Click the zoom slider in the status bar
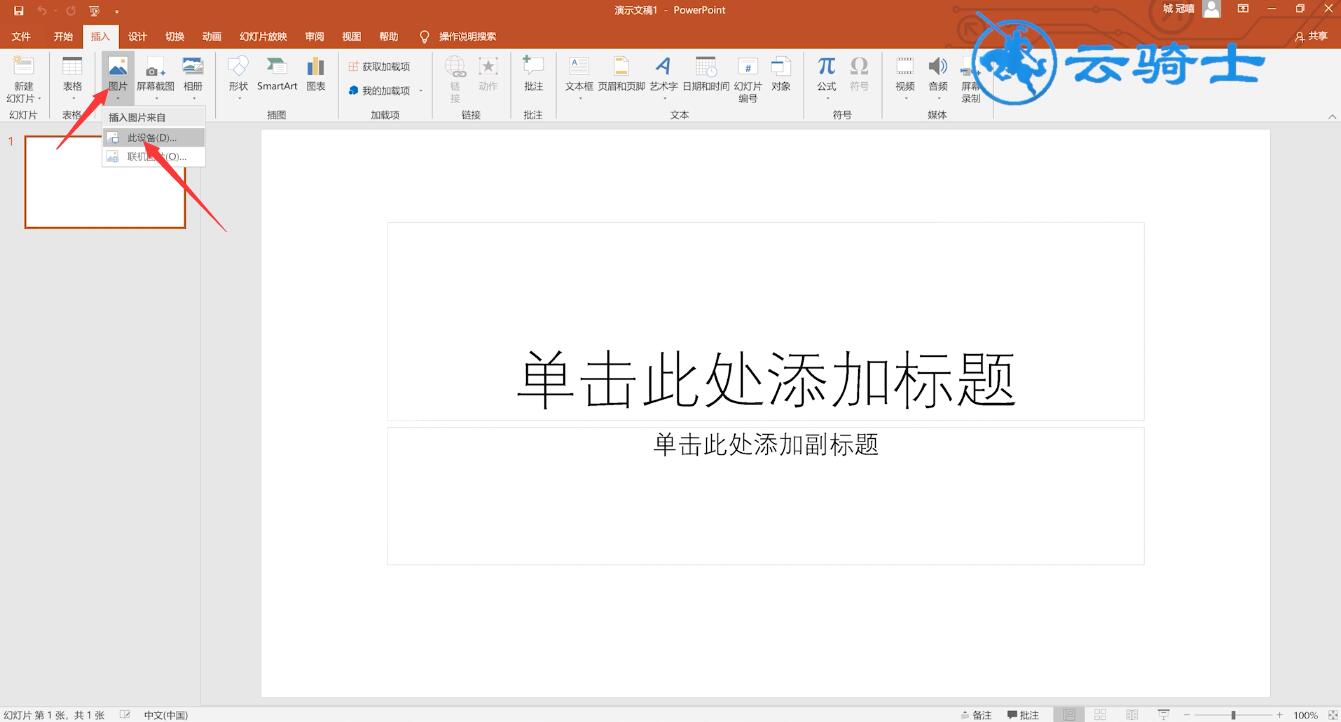 (x=1233, y=715)
